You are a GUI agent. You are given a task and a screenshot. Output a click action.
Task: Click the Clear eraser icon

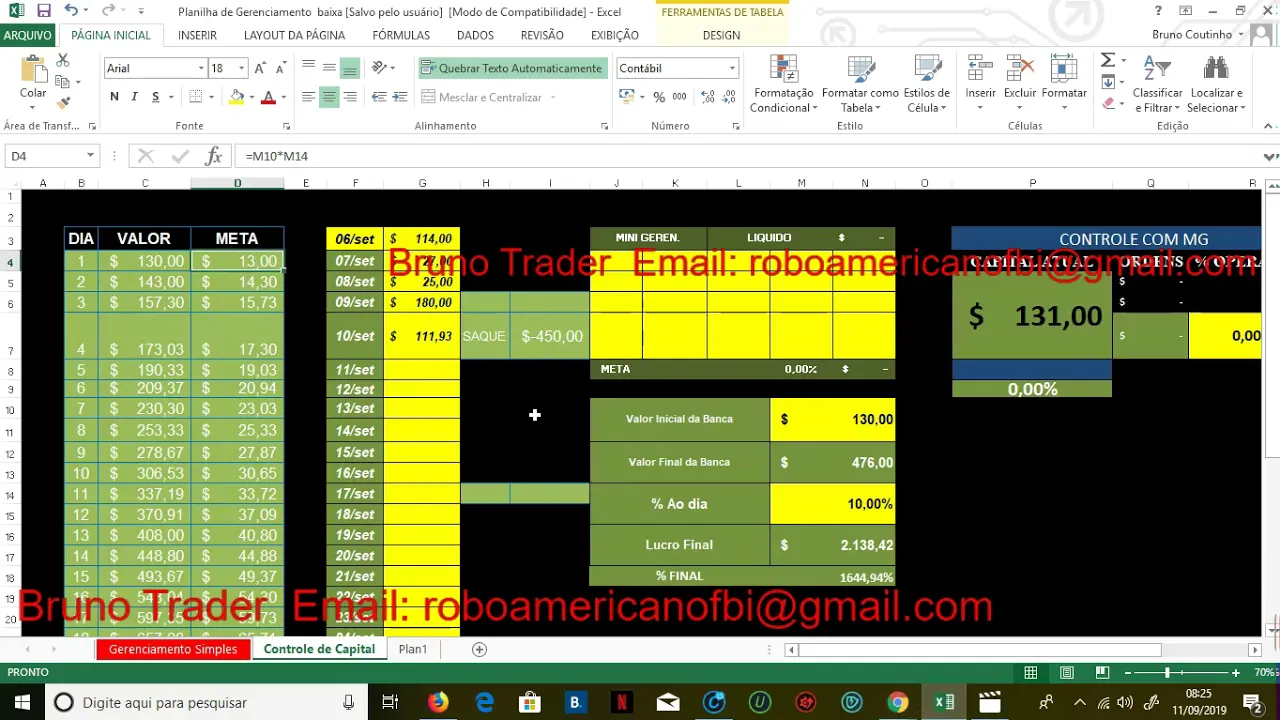(x=1108, y=103)
